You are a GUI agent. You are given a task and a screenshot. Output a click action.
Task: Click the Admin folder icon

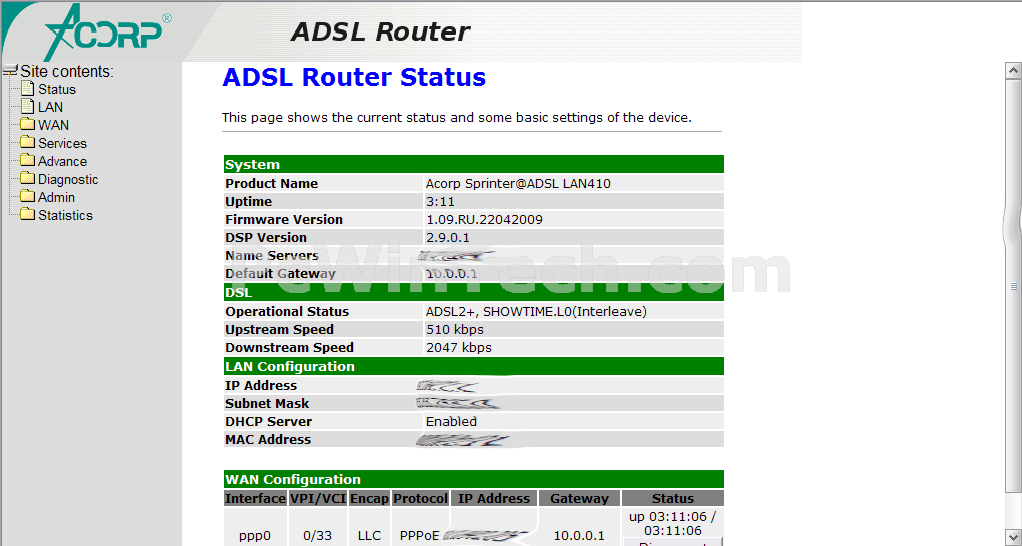[x=27, y=196]
